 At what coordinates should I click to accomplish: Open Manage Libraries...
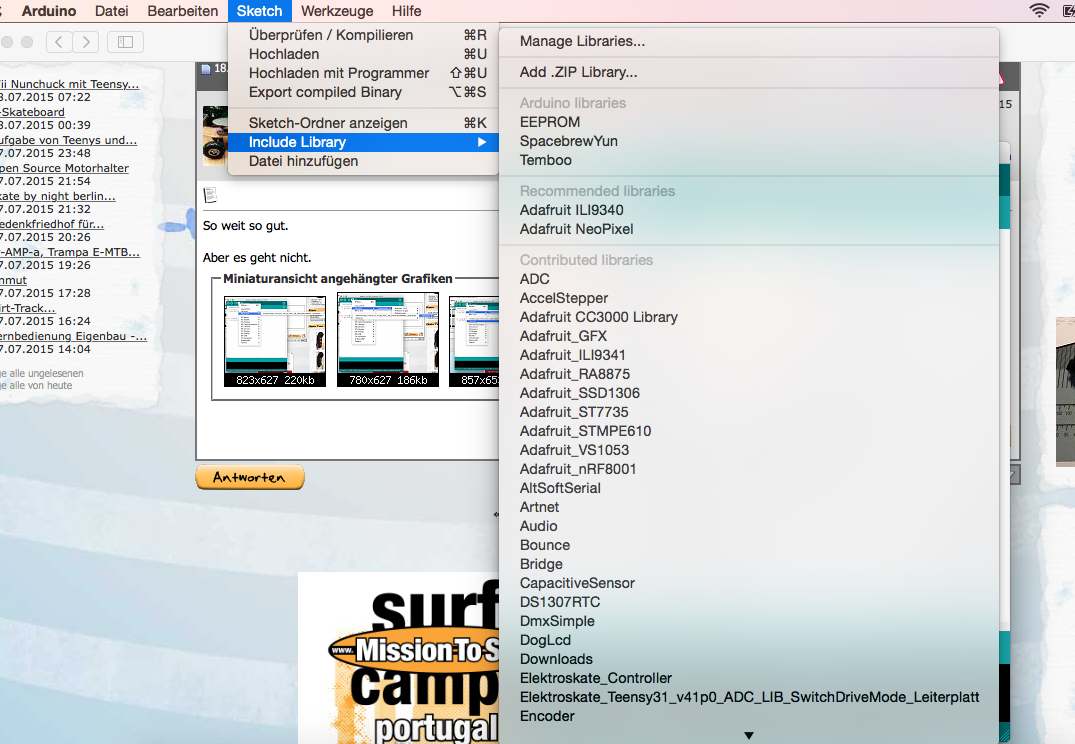(749, 41)
